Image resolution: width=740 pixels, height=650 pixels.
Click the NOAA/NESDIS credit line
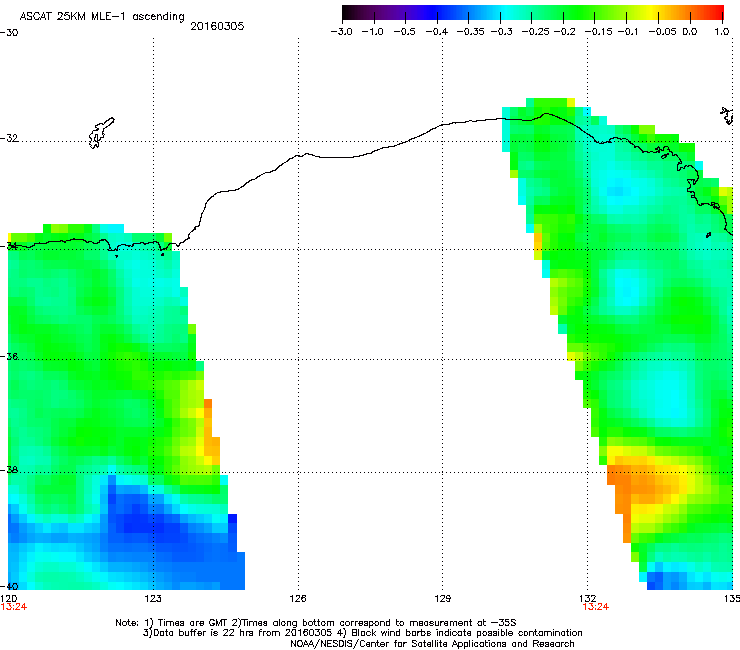pyautogui.click(x=432, y=644)
